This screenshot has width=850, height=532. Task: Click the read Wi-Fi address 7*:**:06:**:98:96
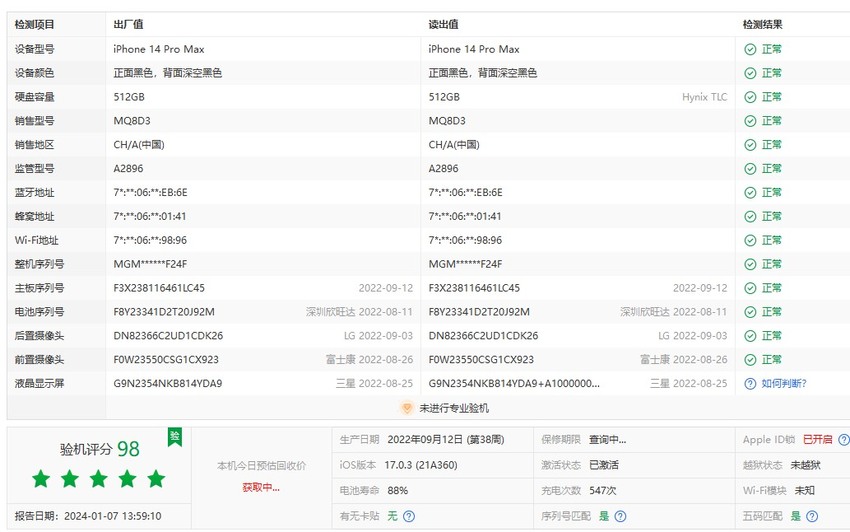[465, 240]
